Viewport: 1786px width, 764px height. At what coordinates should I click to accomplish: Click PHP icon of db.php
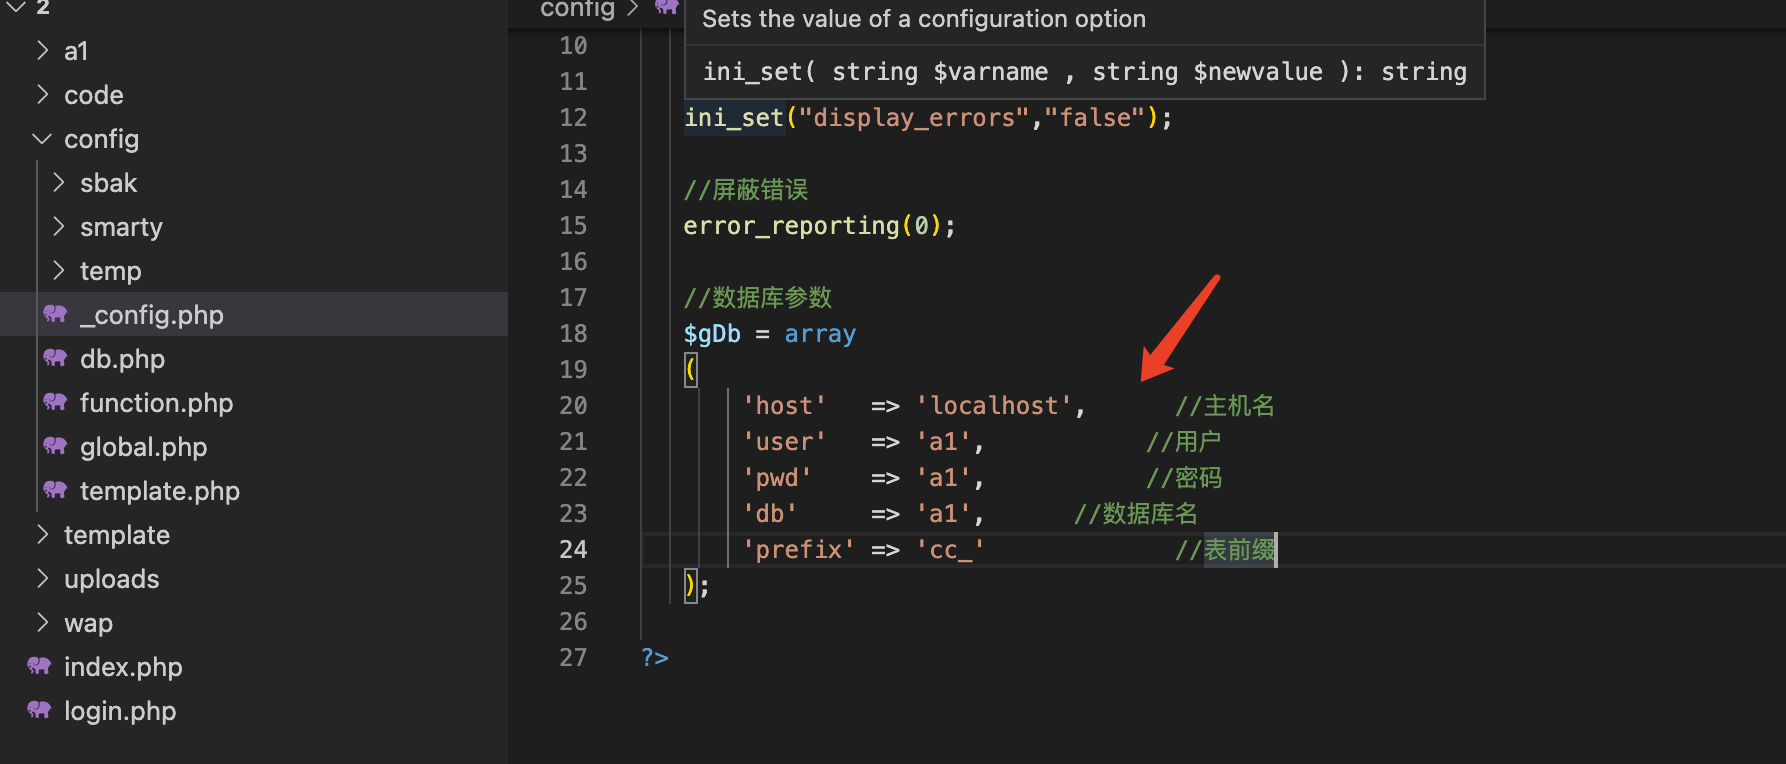click(55, 358)
